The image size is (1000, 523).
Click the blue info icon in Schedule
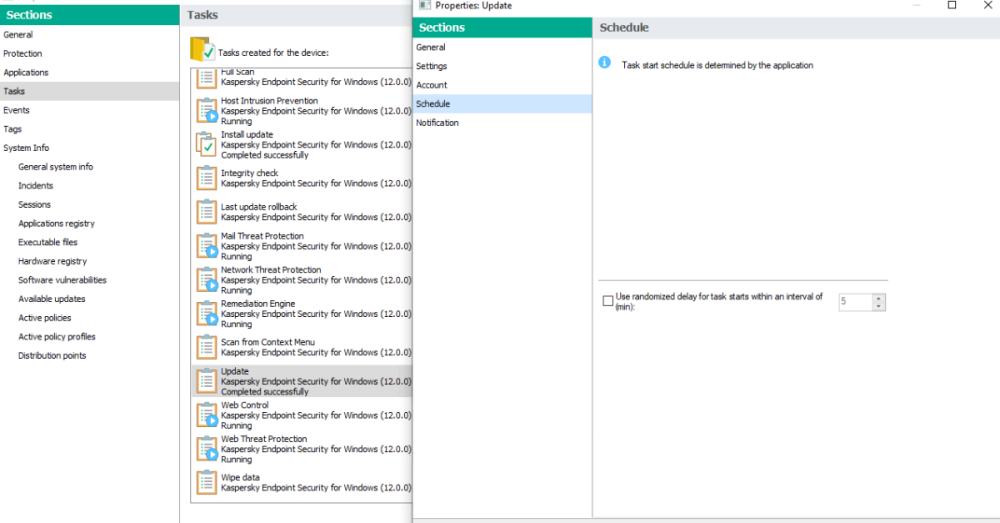click(605, 63)
